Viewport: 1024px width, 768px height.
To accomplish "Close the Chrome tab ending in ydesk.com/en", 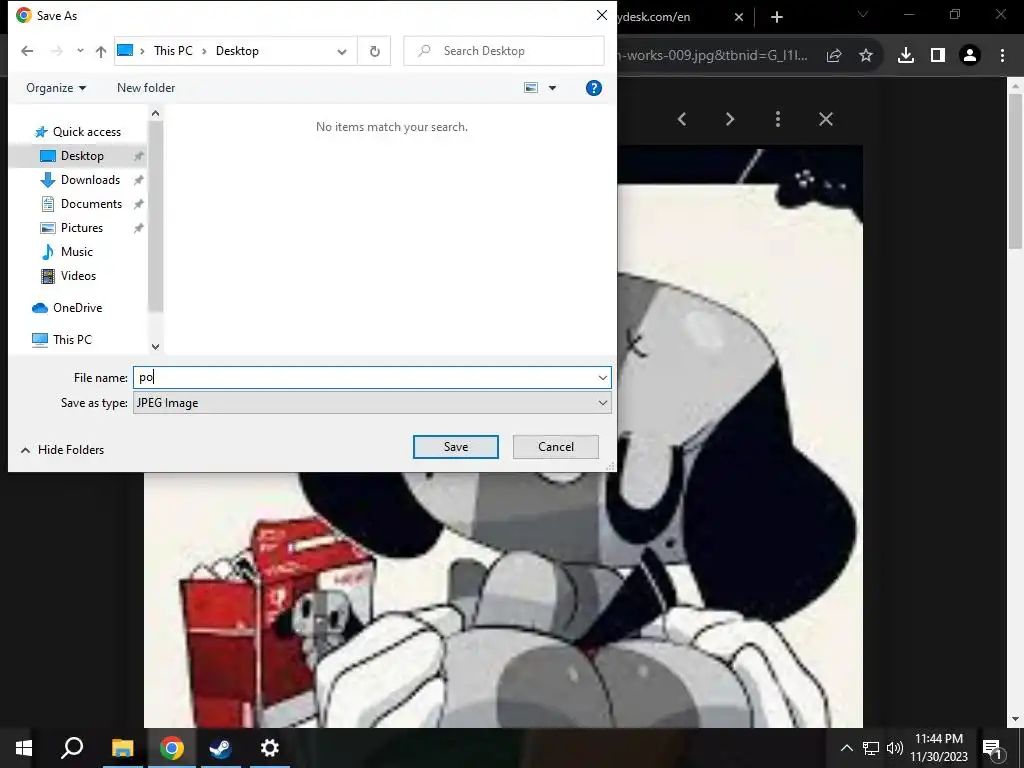I will 739,17.
